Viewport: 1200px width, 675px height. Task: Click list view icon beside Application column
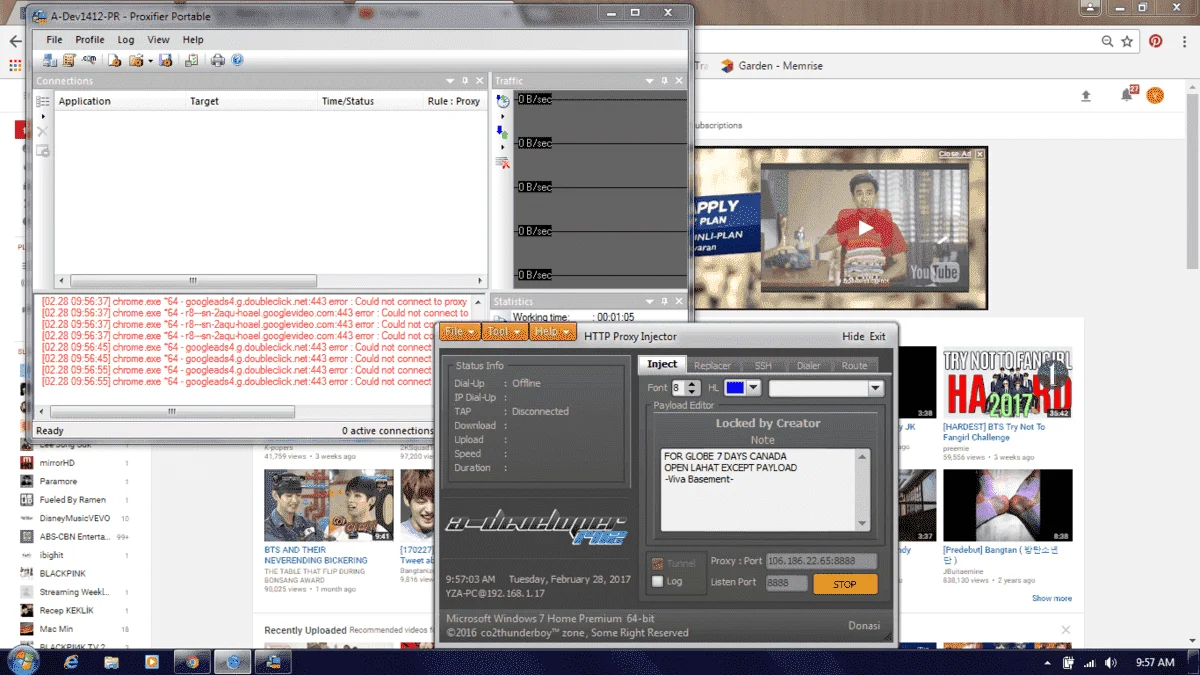coord(43,101)
